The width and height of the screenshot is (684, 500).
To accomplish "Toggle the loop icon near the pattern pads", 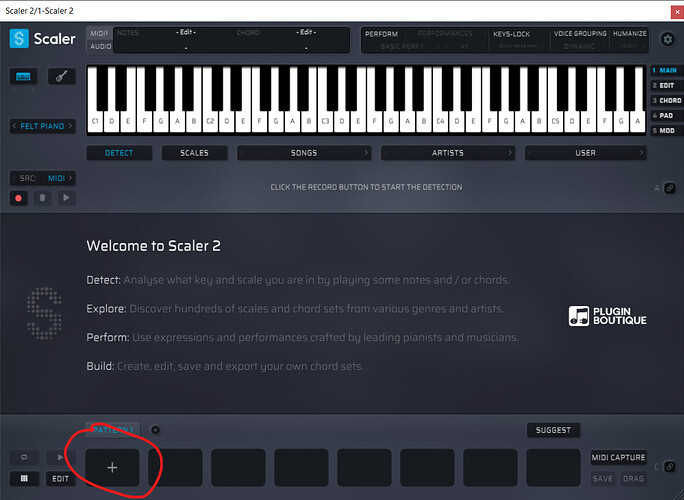I will [x=24, y=457].
